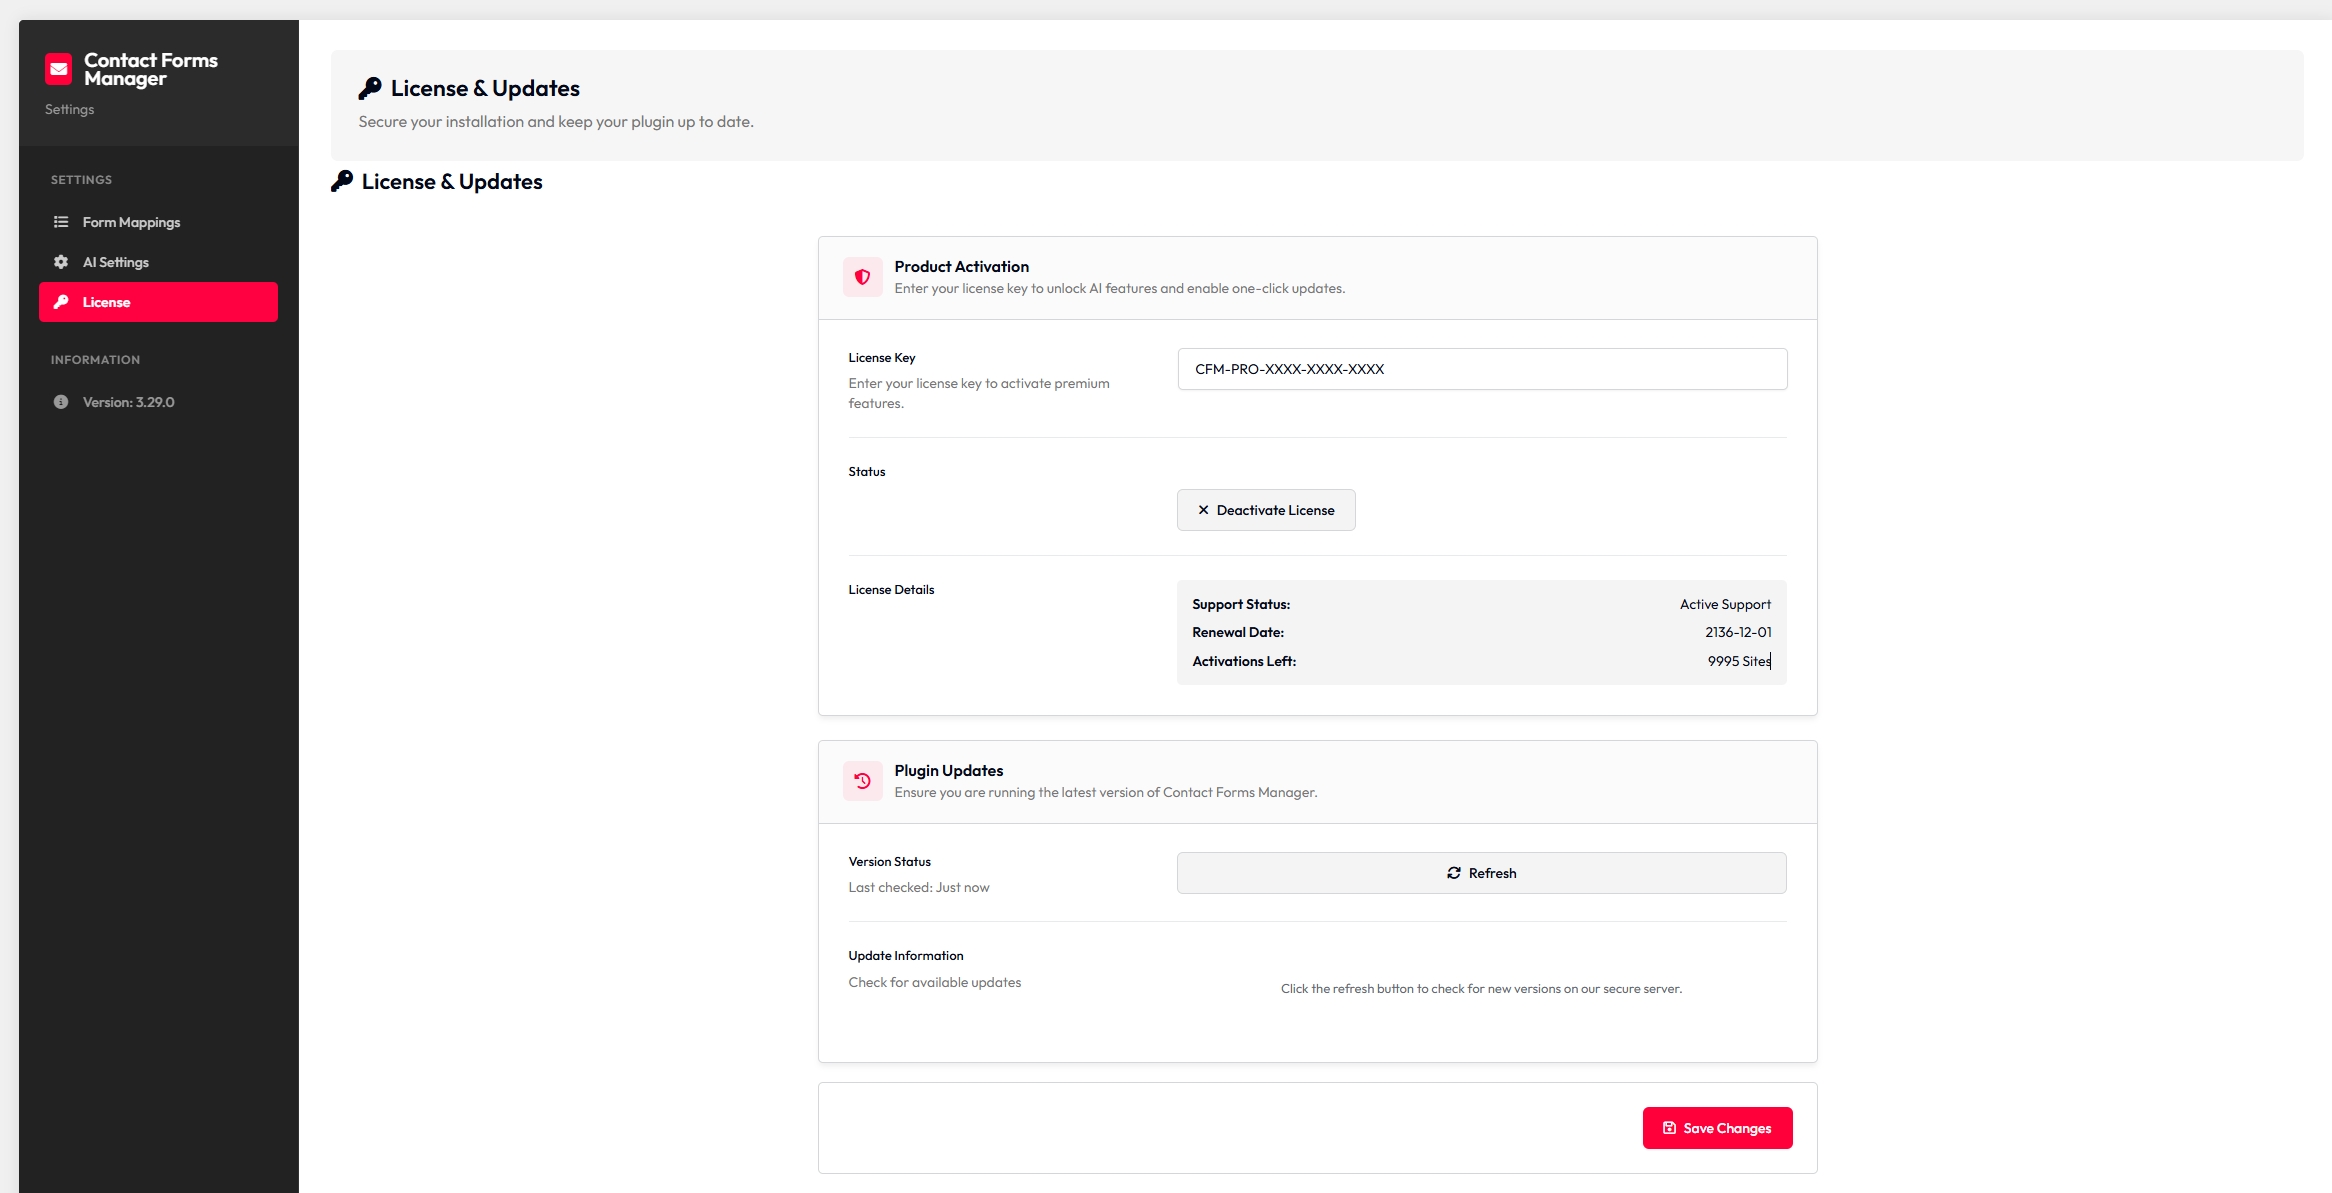Click Deactivate License
The image size is (2332, 1193).
tap(1266, 510)
